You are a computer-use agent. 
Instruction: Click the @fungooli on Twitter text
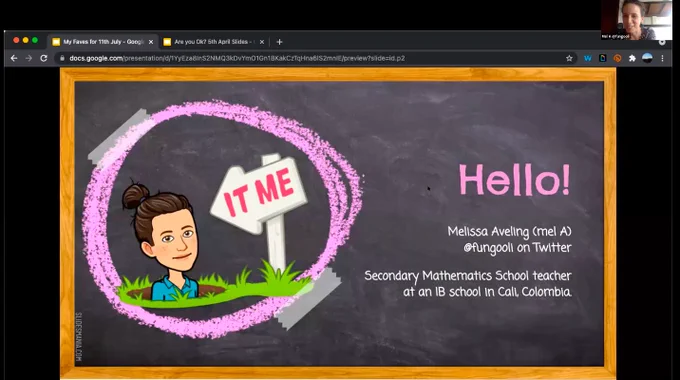517,248
